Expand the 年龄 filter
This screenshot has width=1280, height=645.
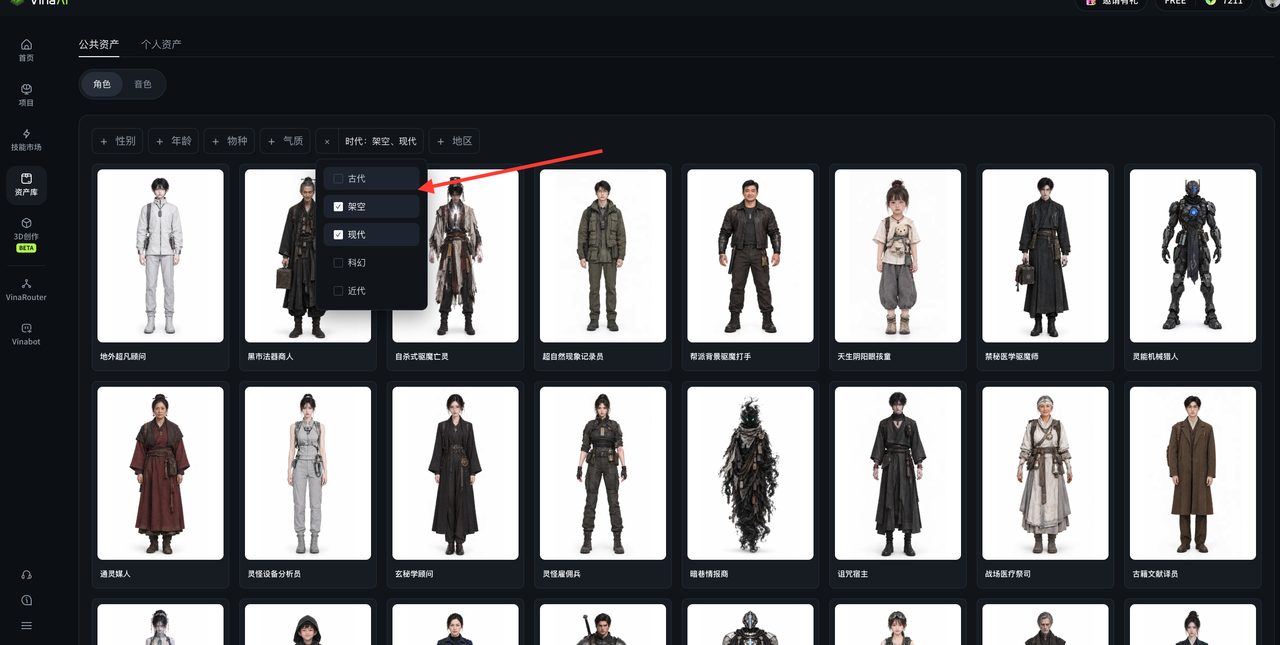[x=174, y=142]
